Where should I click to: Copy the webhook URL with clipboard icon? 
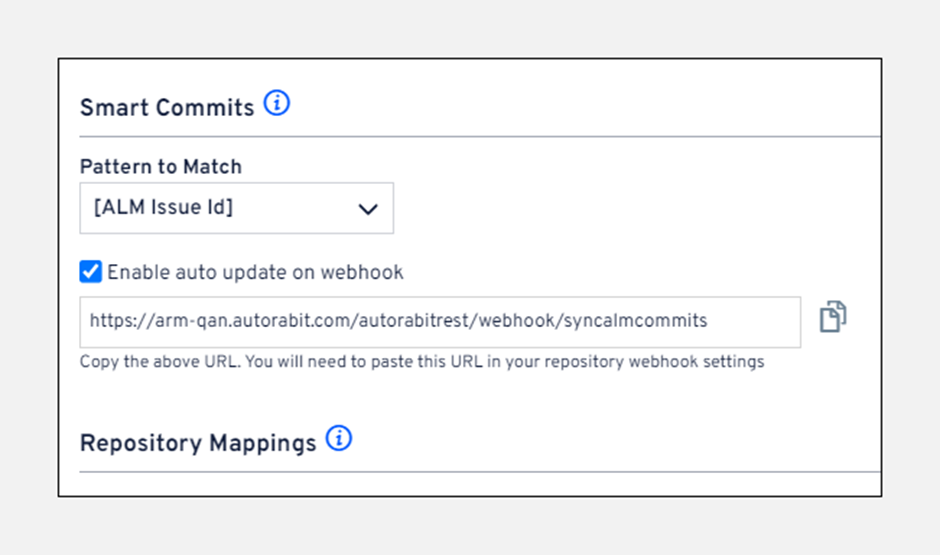[x=832, y=318]
